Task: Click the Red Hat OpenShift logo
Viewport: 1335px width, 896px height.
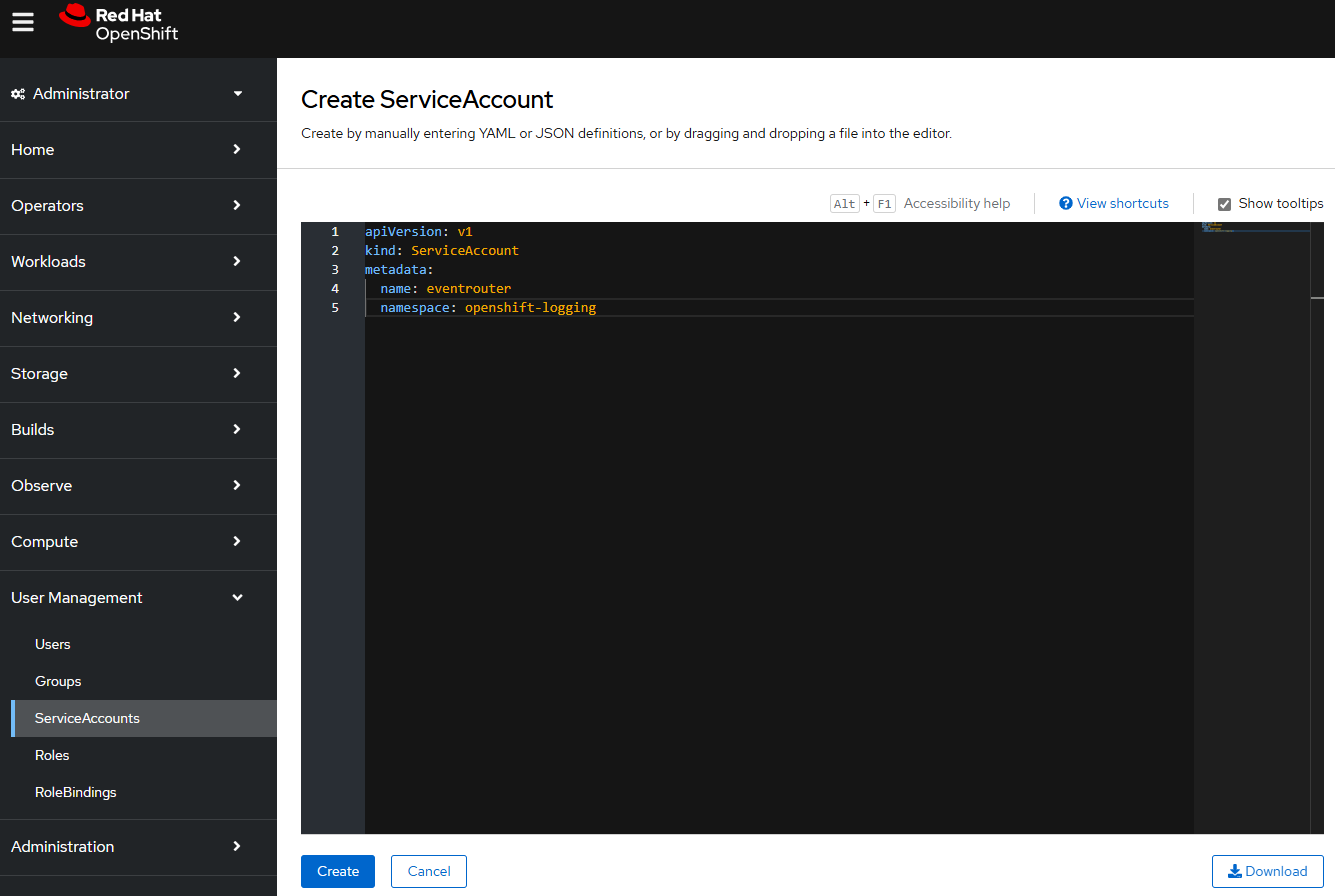Action: click(x=119, y=24)
